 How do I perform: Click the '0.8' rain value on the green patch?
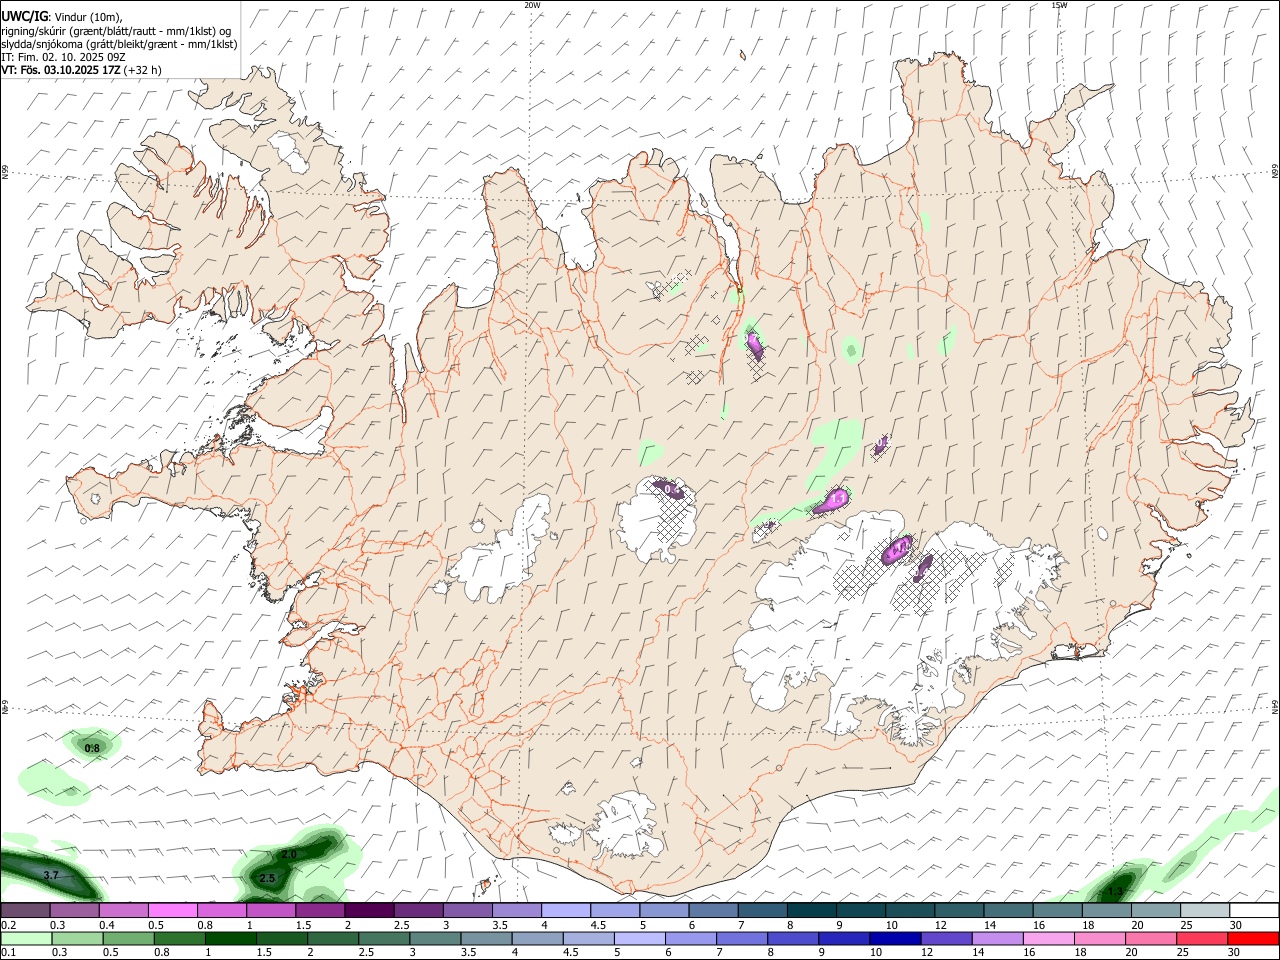pyautogui.click(x=92, y=748)
